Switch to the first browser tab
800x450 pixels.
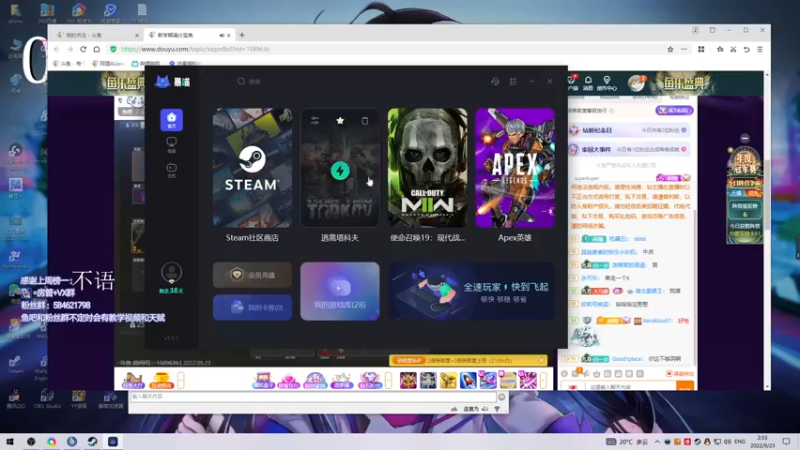[x=97, y=35]
